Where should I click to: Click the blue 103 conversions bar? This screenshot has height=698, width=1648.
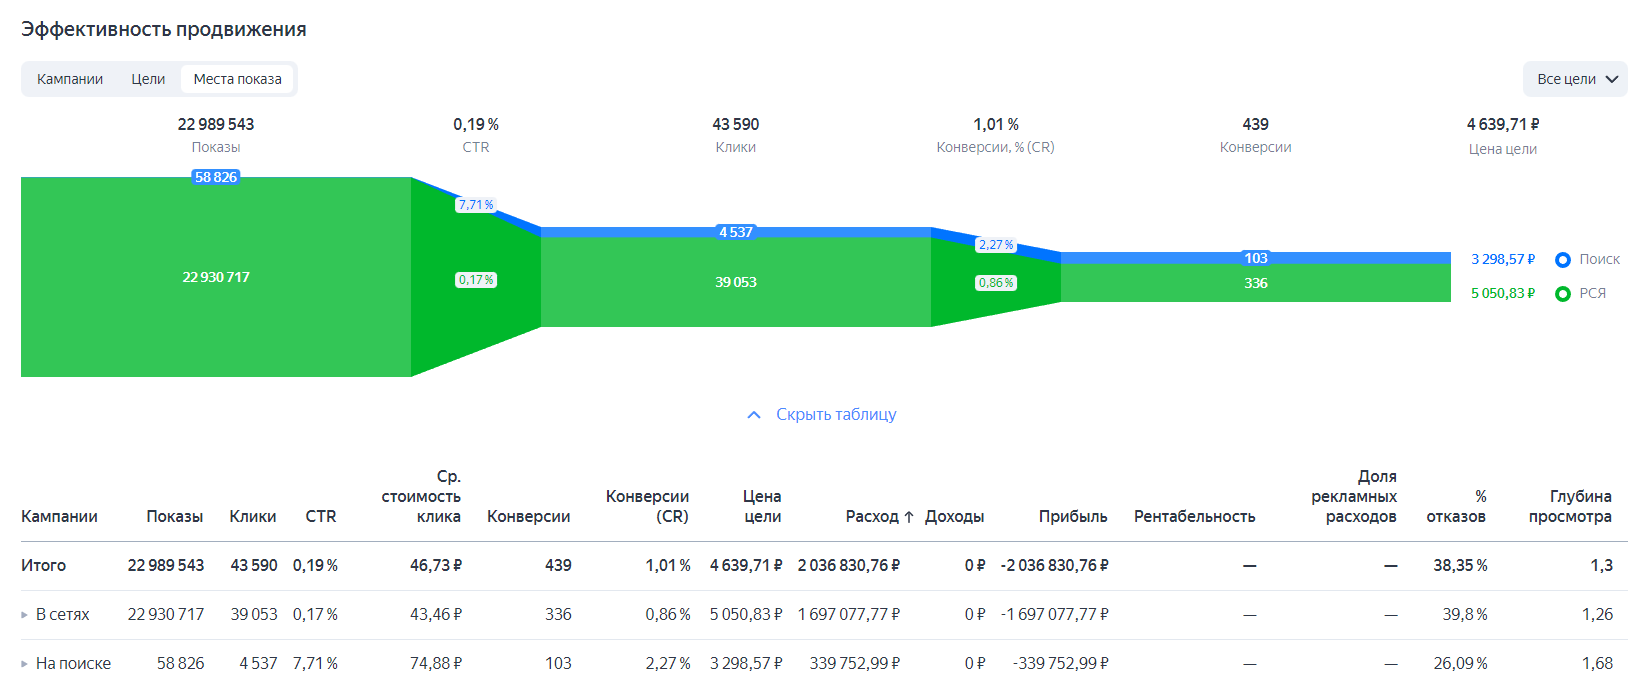coord(1256,258)
